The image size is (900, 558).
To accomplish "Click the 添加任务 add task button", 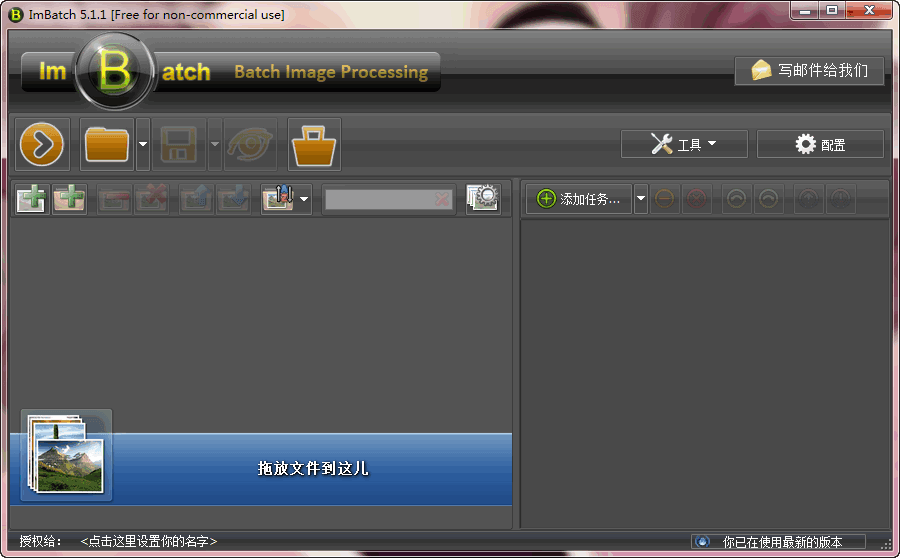I will pos(579,199).
